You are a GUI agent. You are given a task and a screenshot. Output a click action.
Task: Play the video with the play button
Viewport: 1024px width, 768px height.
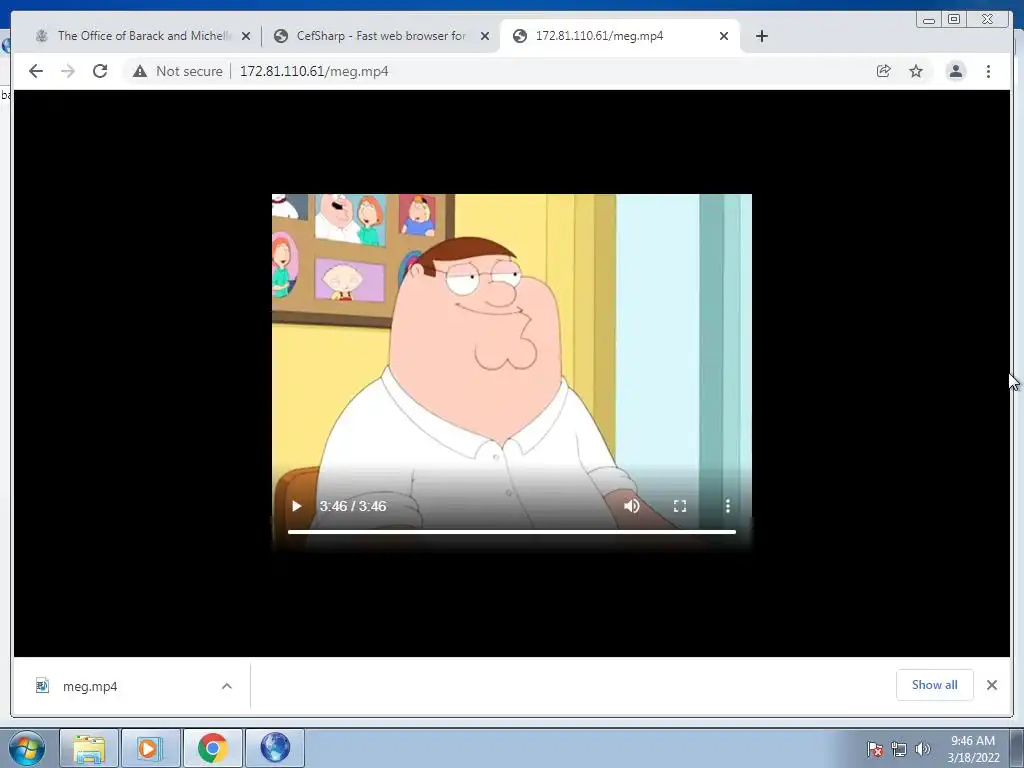point(296,506)
